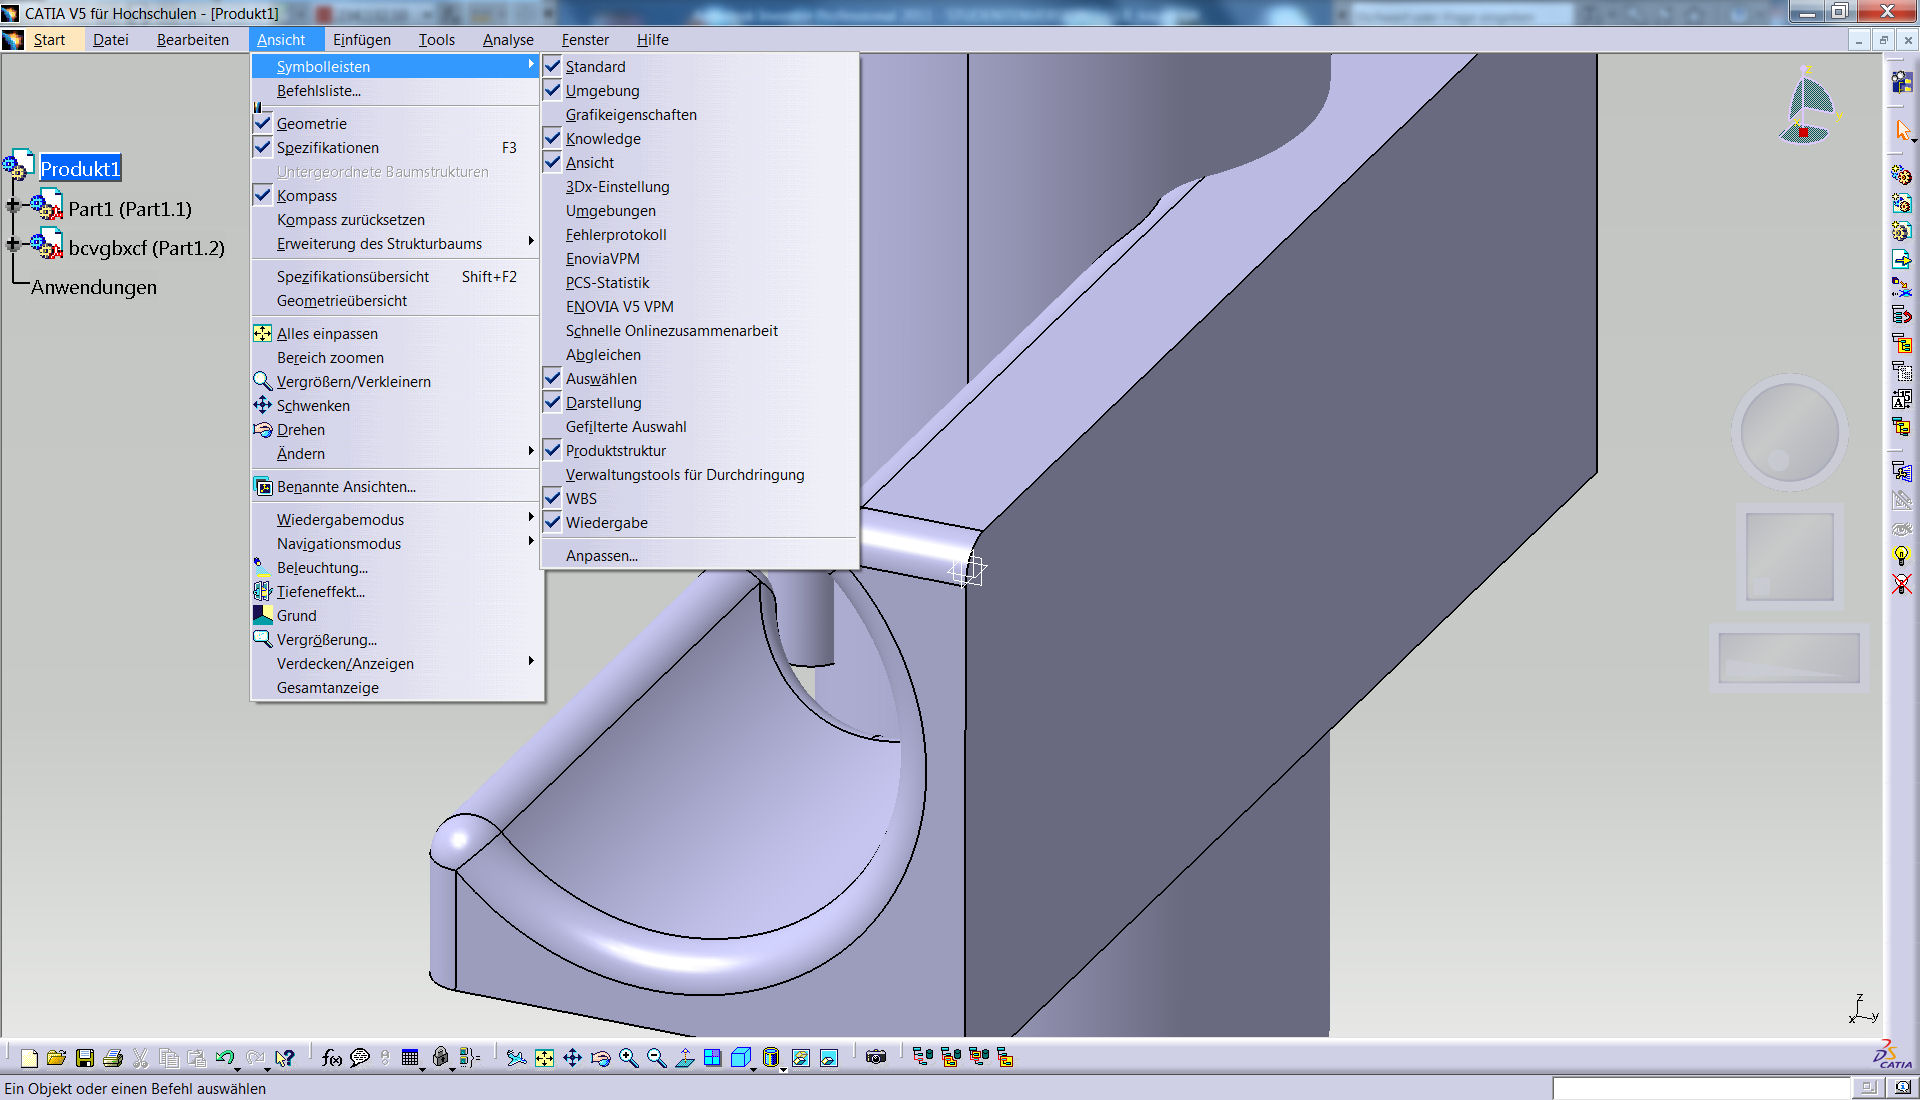
Task: Open the Bearbeiten menu
Action: click(x=193, y=40)
